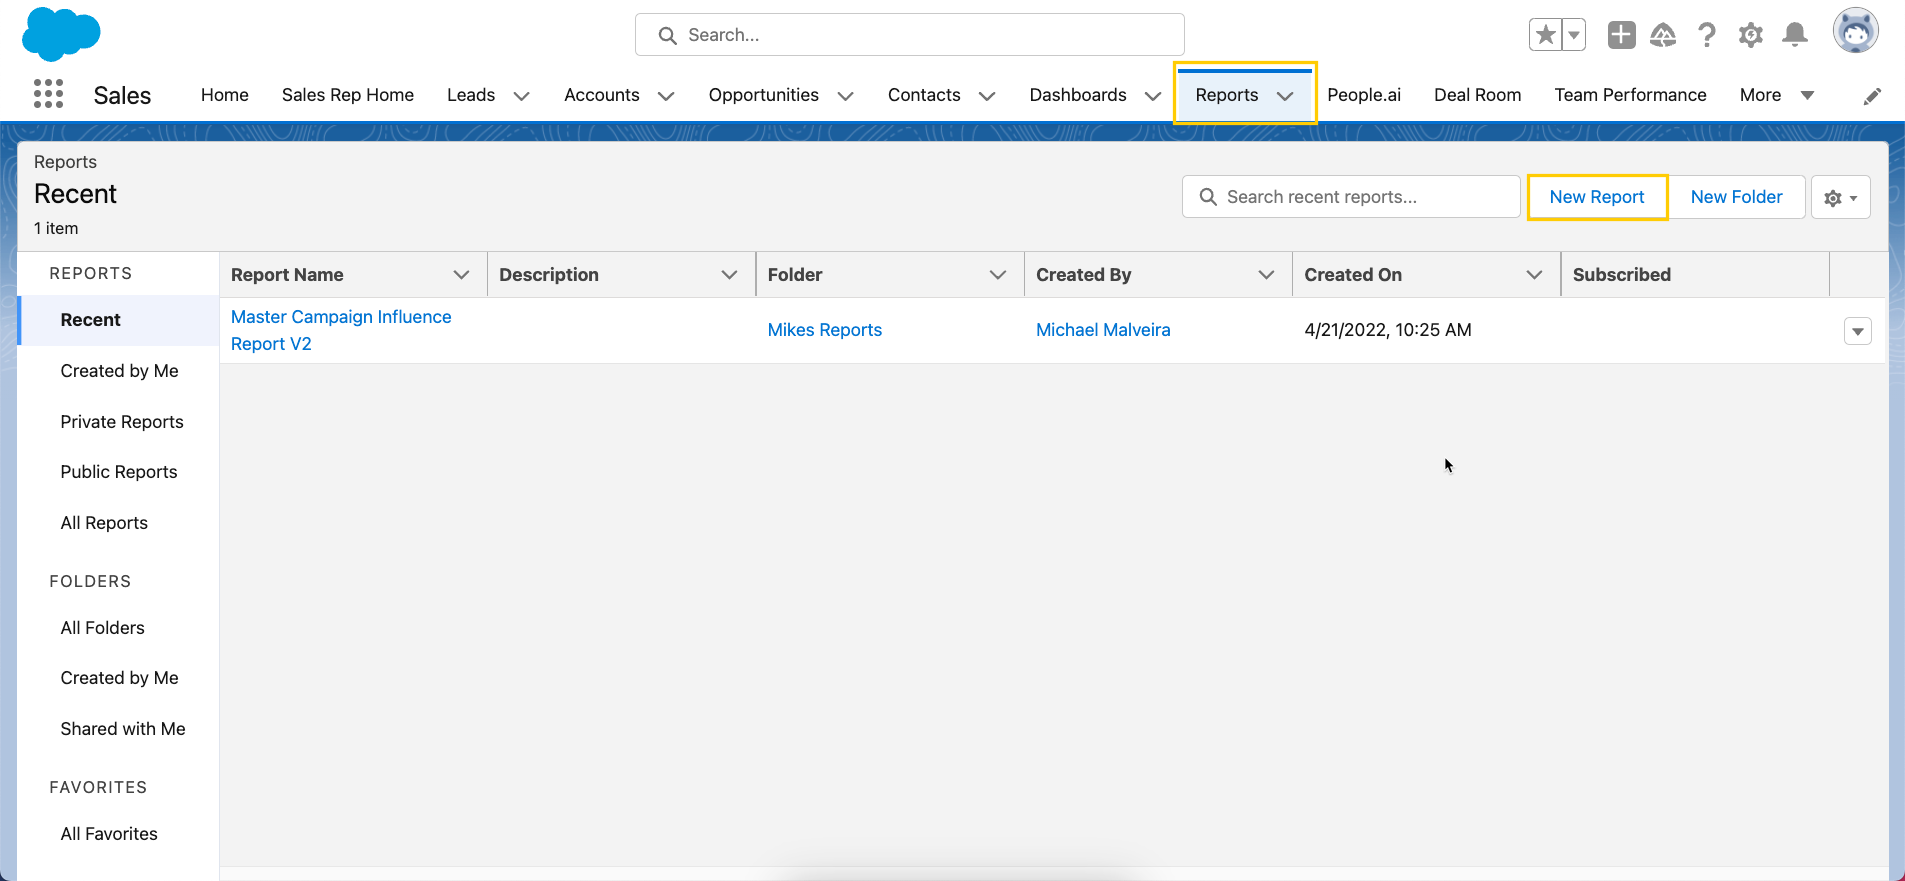Select Public Reports in the sidebar
The image size is (1905, 881).
click(119, 472)
